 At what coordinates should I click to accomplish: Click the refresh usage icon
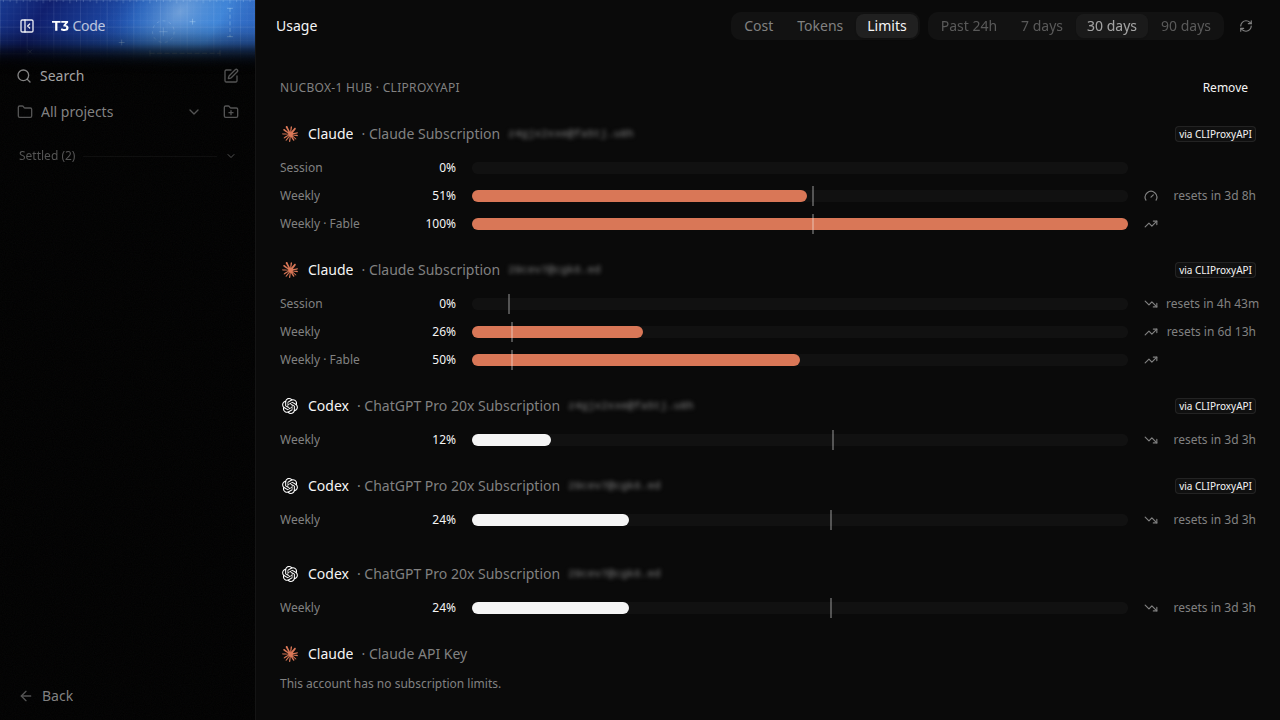(x=1246, y=26)
